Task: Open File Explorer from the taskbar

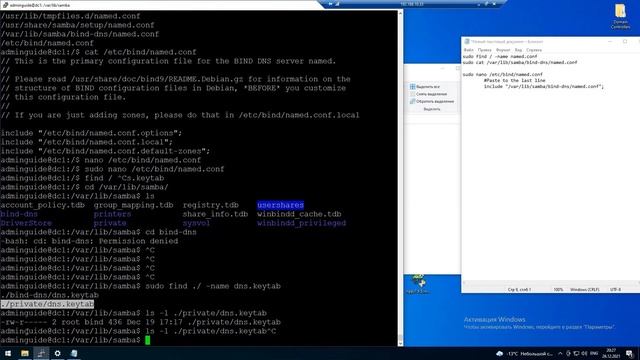Action: (24, 353)
